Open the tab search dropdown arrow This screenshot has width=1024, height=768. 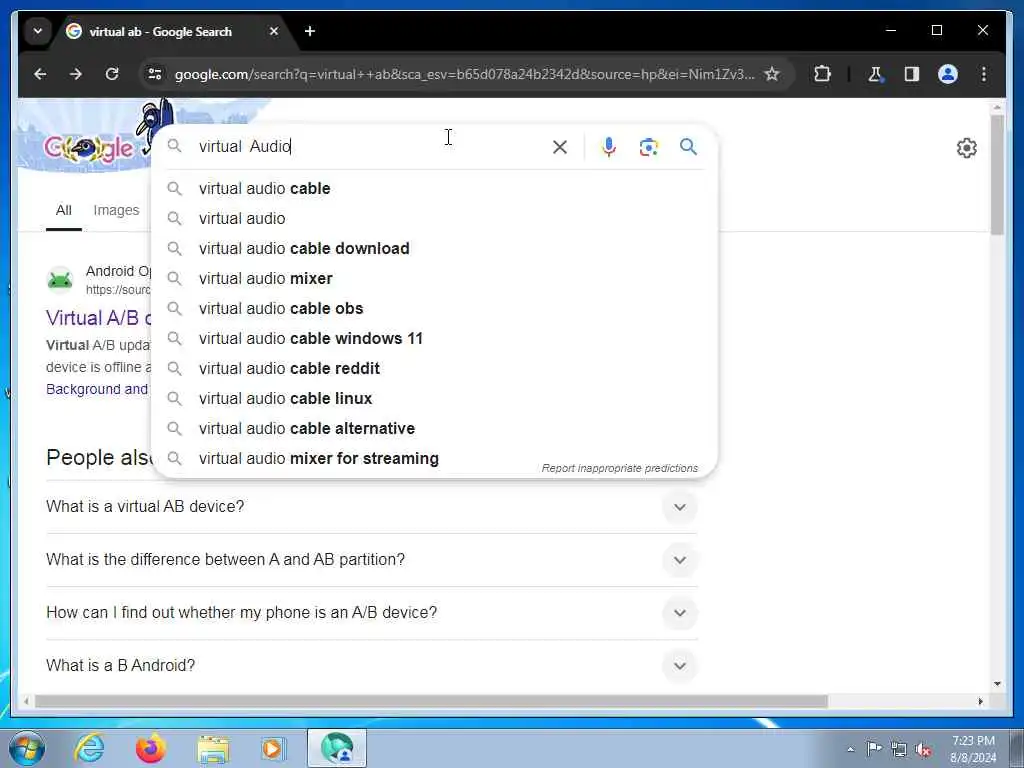(38, 31)
